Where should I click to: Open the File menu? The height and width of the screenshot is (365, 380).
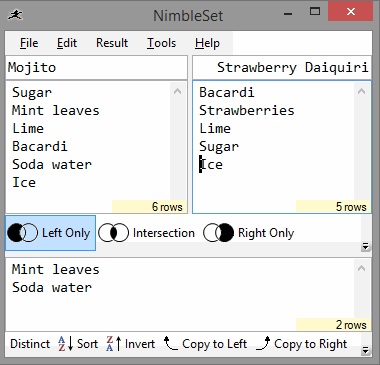(29, 43)
